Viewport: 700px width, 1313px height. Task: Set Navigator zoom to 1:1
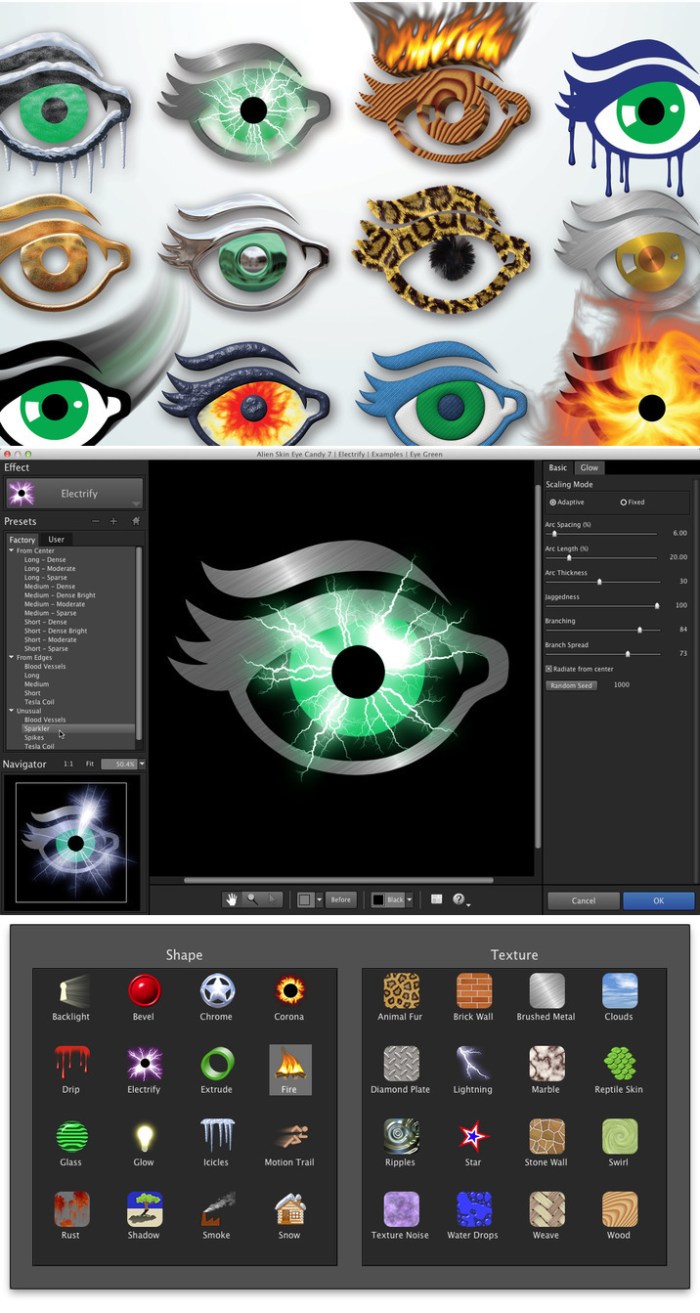pos(68,764)
